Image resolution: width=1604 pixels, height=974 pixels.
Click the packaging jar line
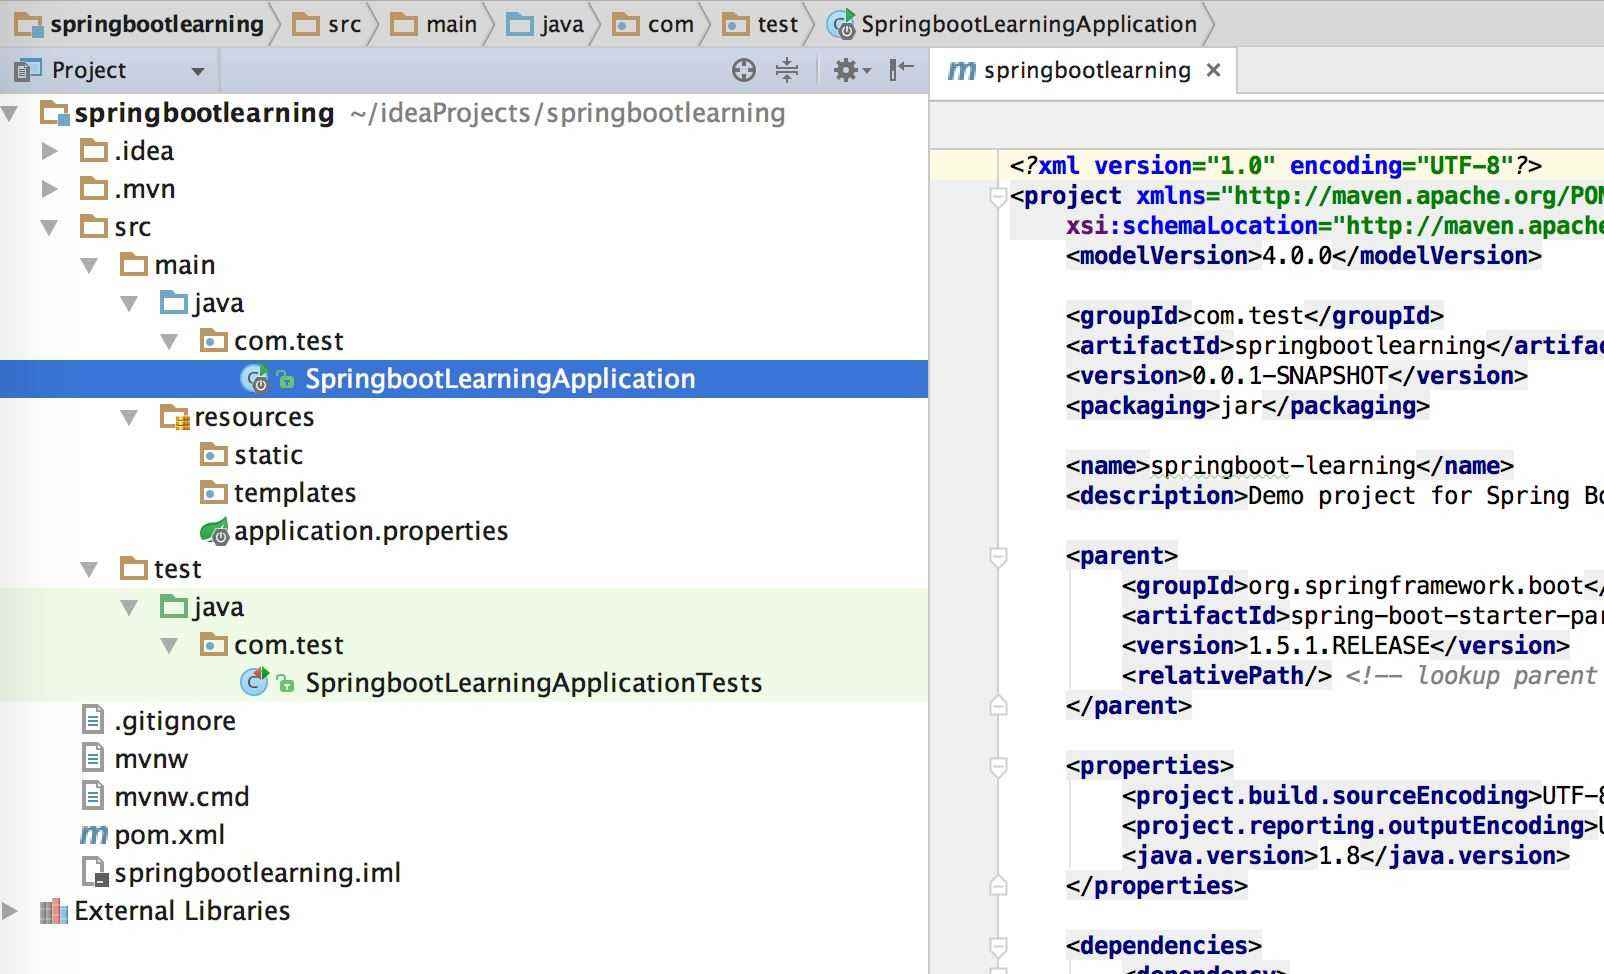pos(1248,406)
